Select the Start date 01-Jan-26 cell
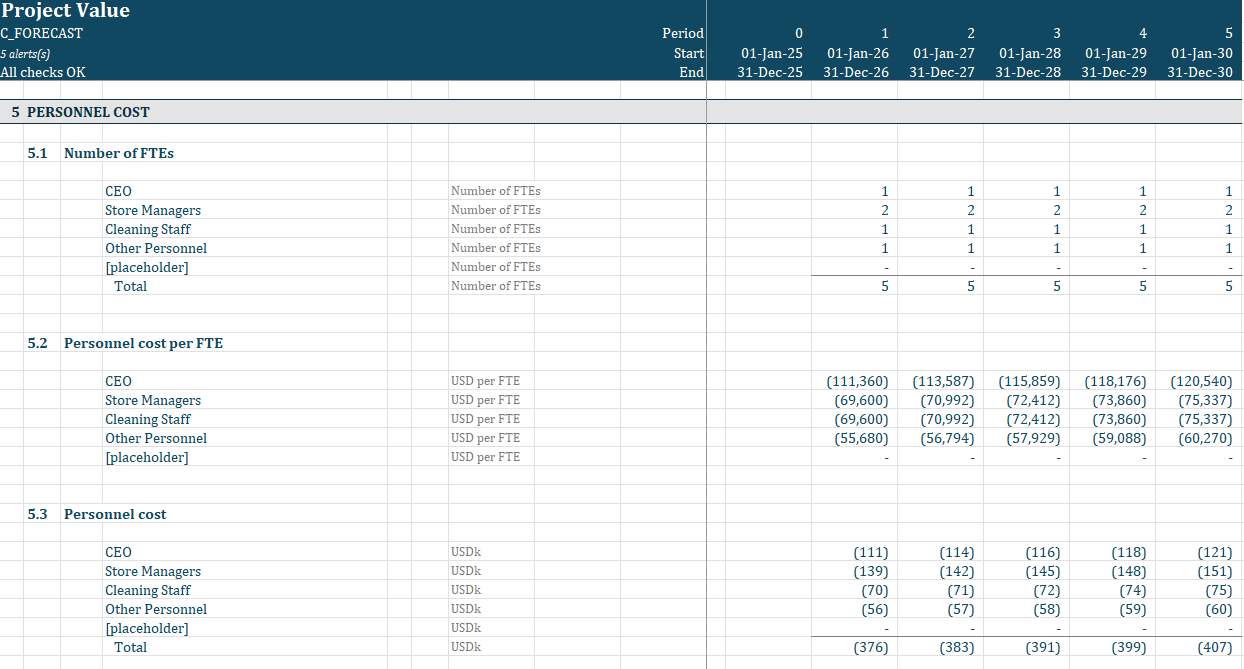The height and width of the screenshot is (669, 1244). 856,52
